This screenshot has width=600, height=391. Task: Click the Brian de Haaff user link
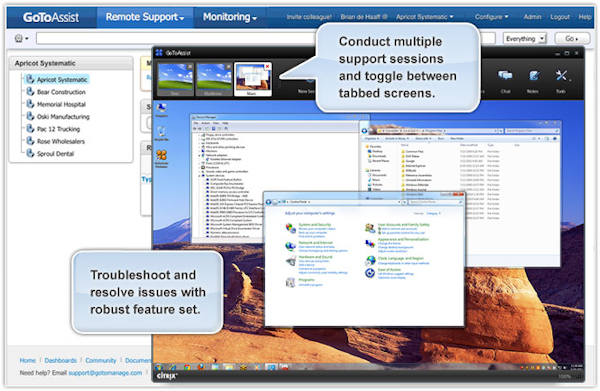pyautogui.click(x=364, y=17)
